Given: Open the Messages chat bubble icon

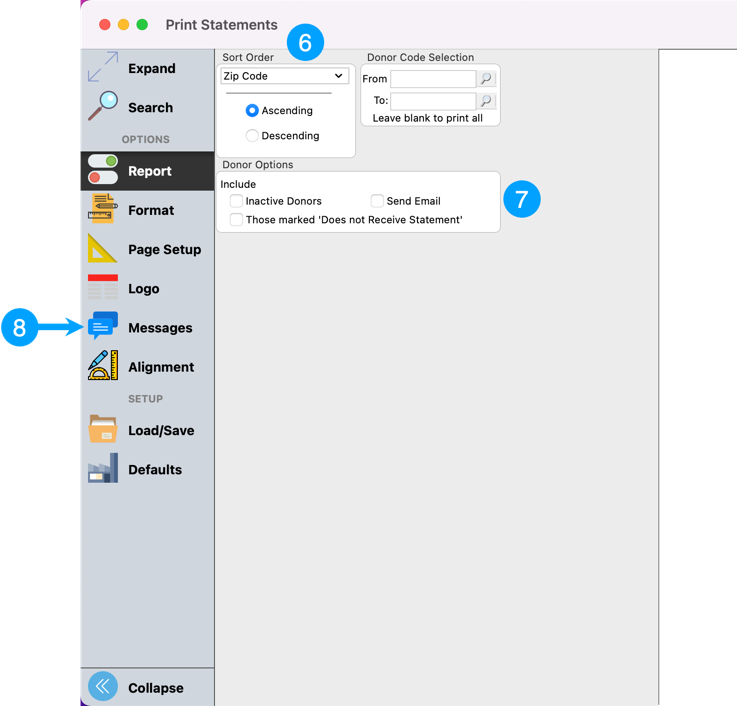Looking at the screenshot, I should [103, 327].
